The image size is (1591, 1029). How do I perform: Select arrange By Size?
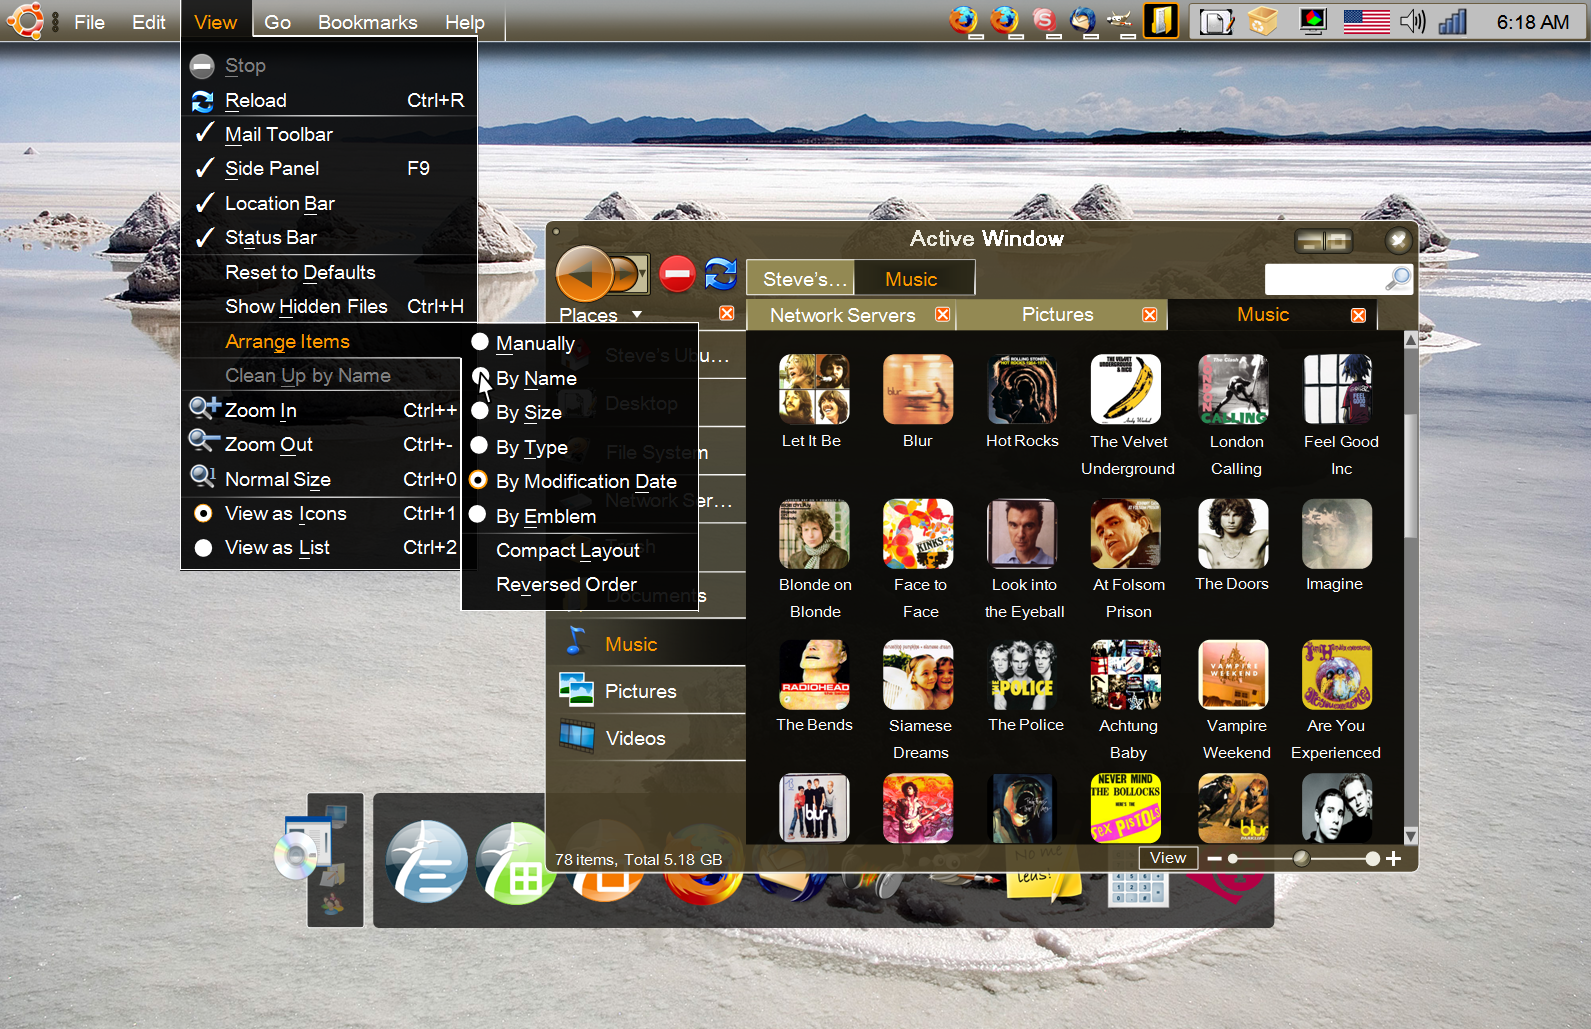pos(580,412)
